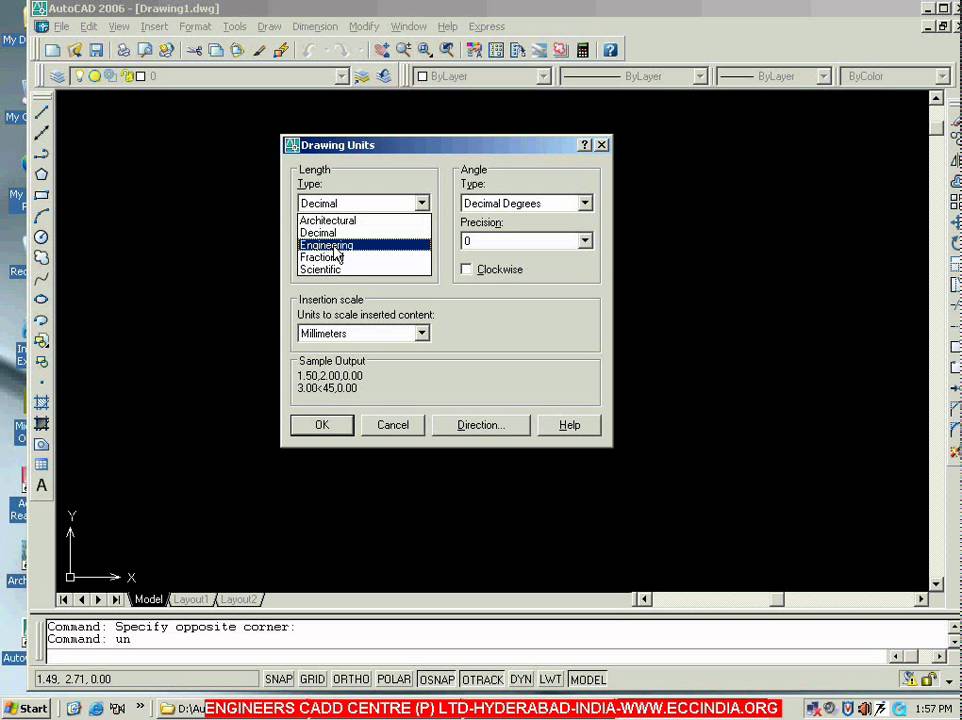The image size is (962, 720).
Task: Click the Properties palette icon
Action: tap(474, 50)
